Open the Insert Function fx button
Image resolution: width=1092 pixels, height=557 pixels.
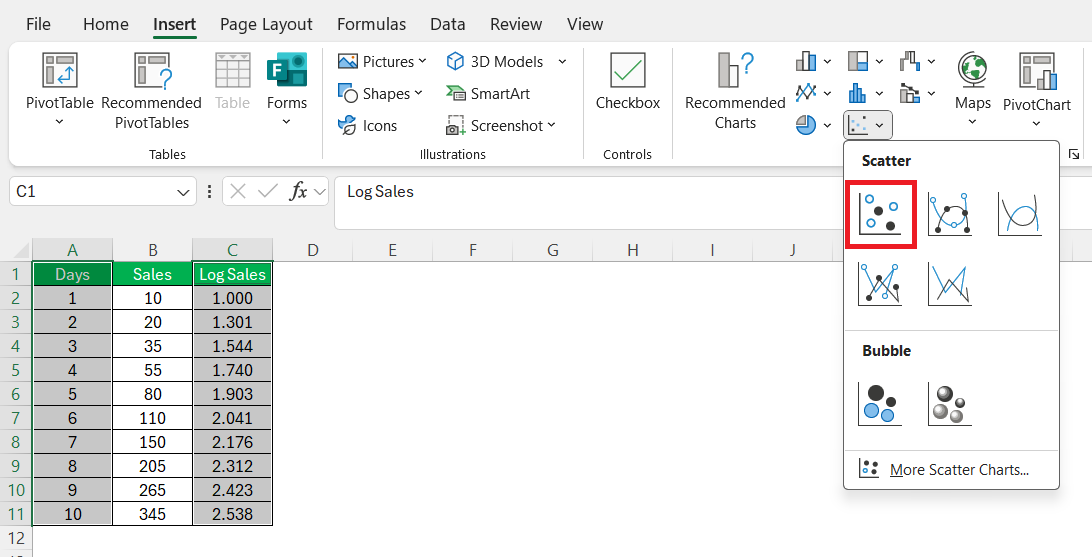click(x=298, y=191)
